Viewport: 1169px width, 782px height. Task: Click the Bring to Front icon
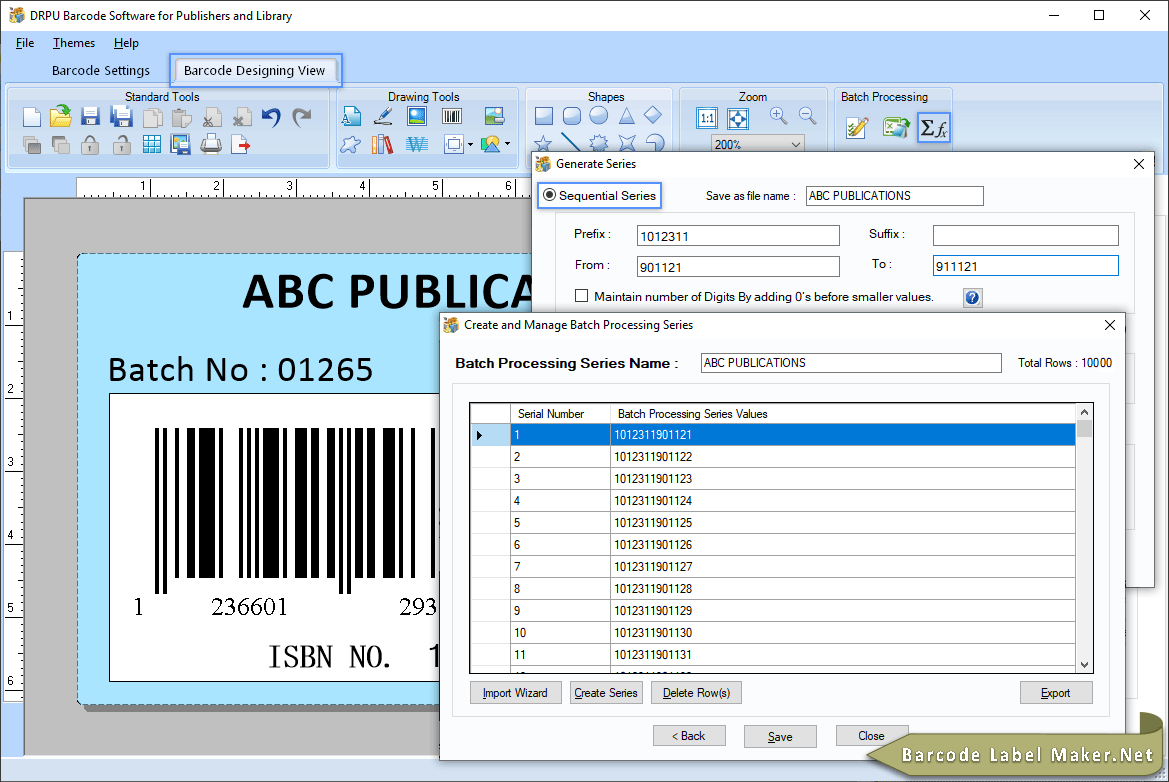[31, 145]
